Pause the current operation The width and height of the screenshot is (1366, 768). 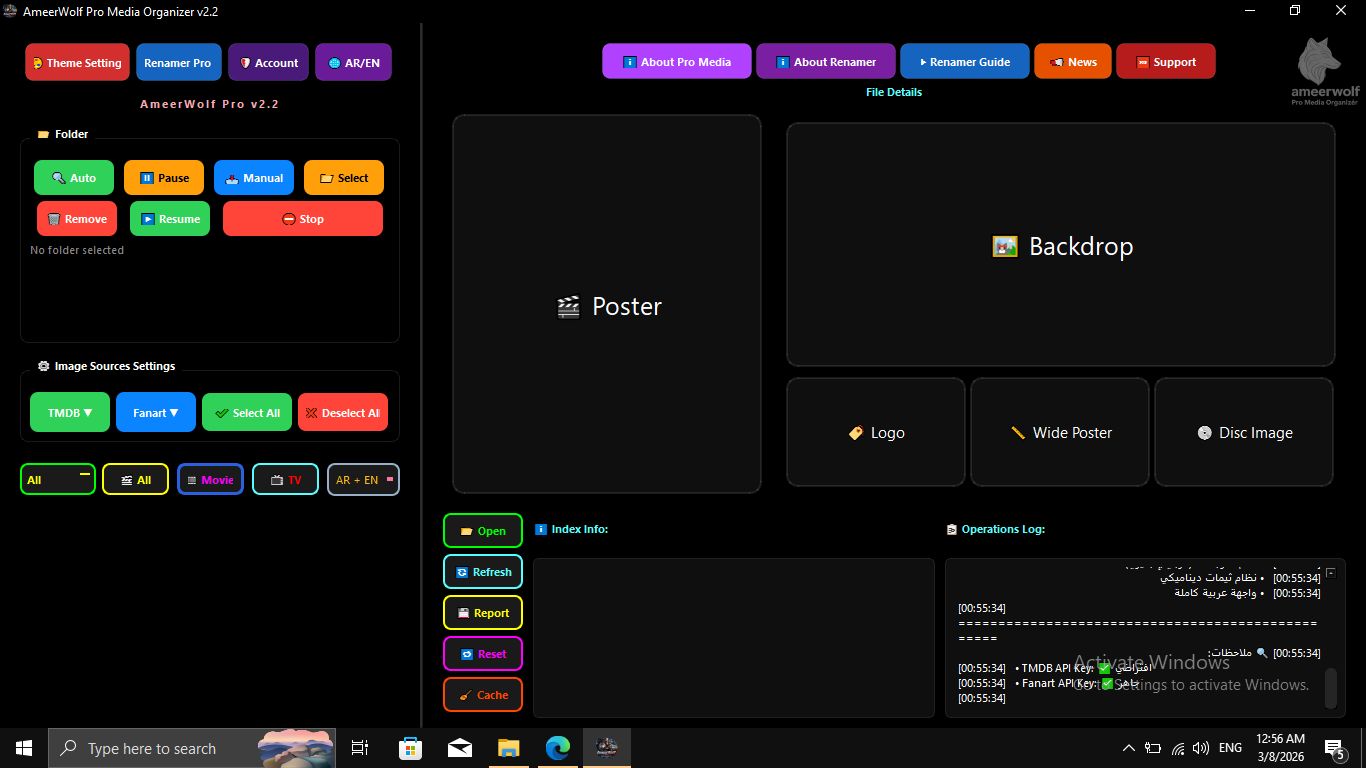tap(164, 178)
